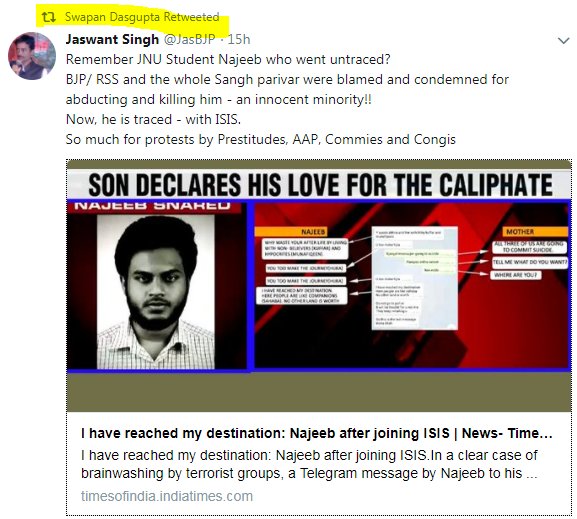This screenshot has height=519, width=577.
Task: Open Swapan Dasgupta Retweeted link
Action: click(142, 17)
